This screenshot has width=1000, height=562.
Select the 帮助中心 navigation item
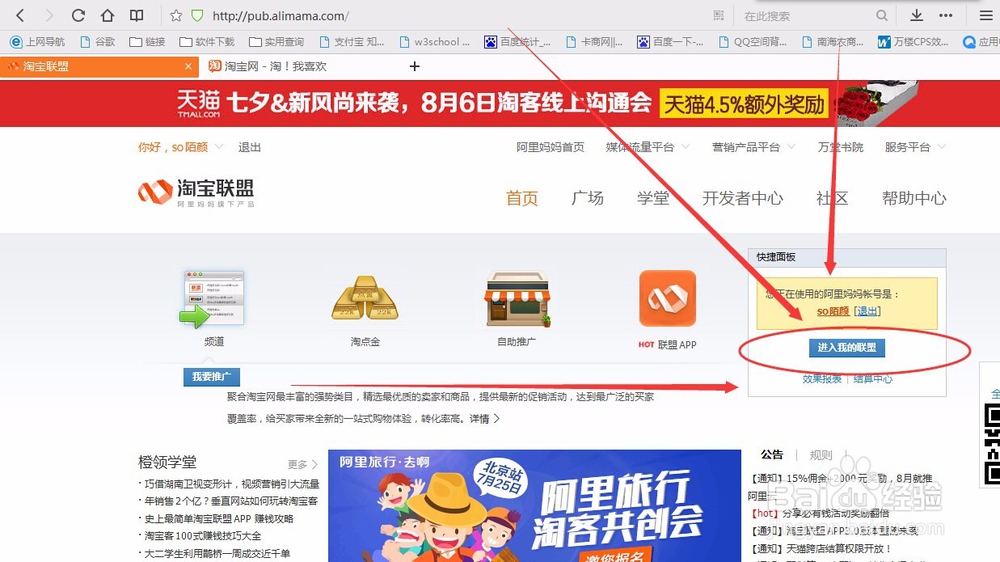(x=914, y=198)
